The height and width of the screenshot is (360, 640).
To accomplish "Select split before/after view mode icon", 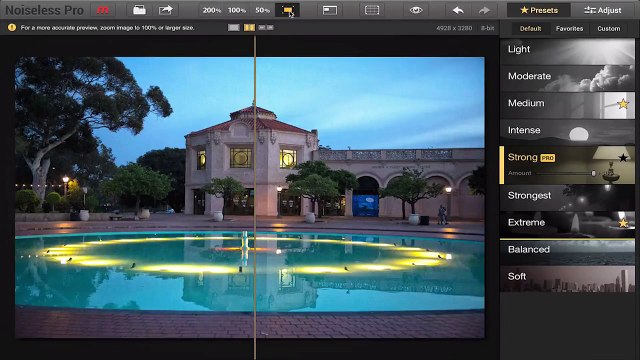I will point(249,28).
